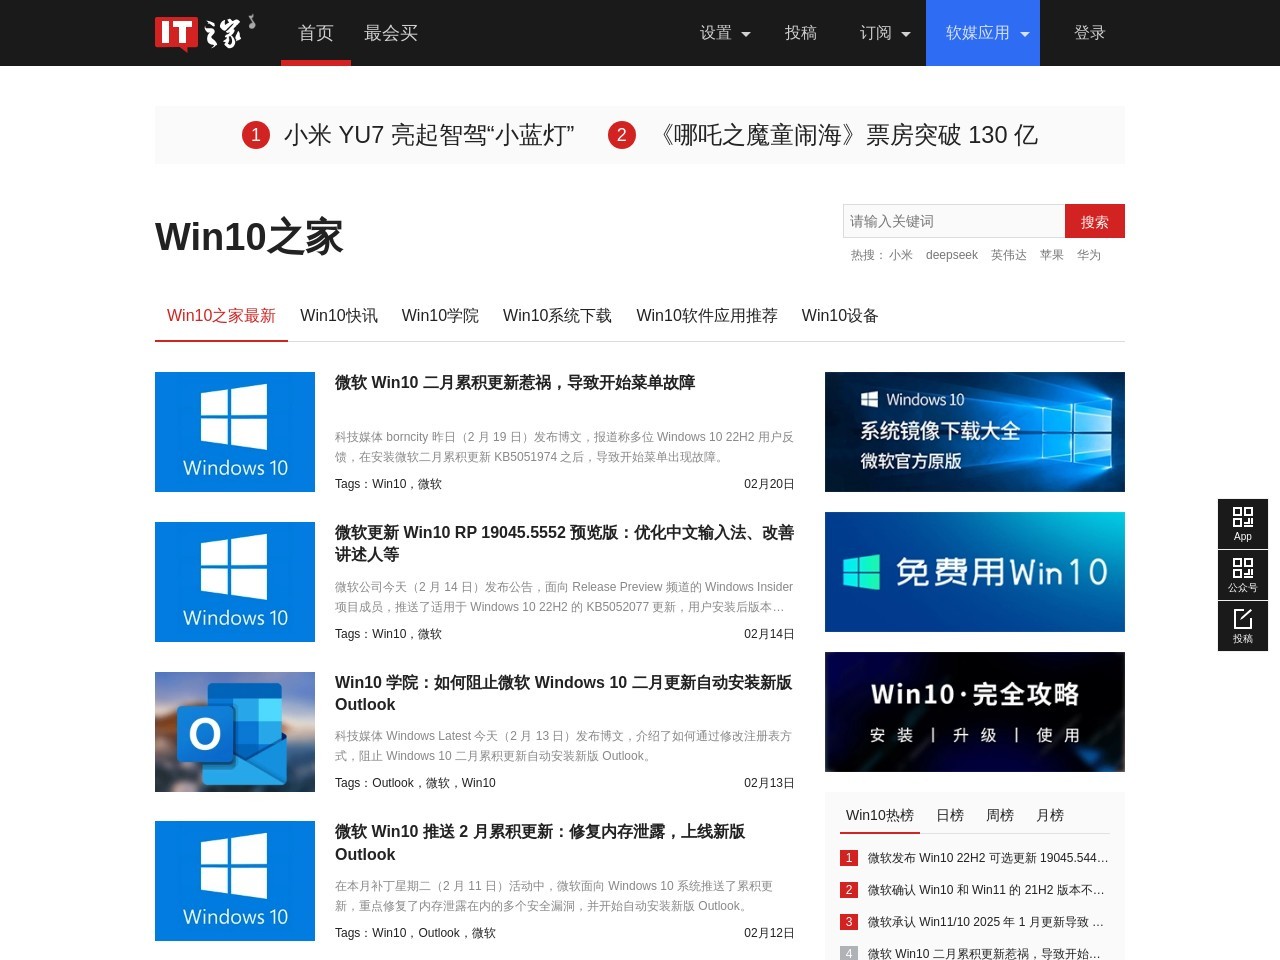
Task: Open article Win10 推送 2 月累积更新
Action: tap(540, 843)
